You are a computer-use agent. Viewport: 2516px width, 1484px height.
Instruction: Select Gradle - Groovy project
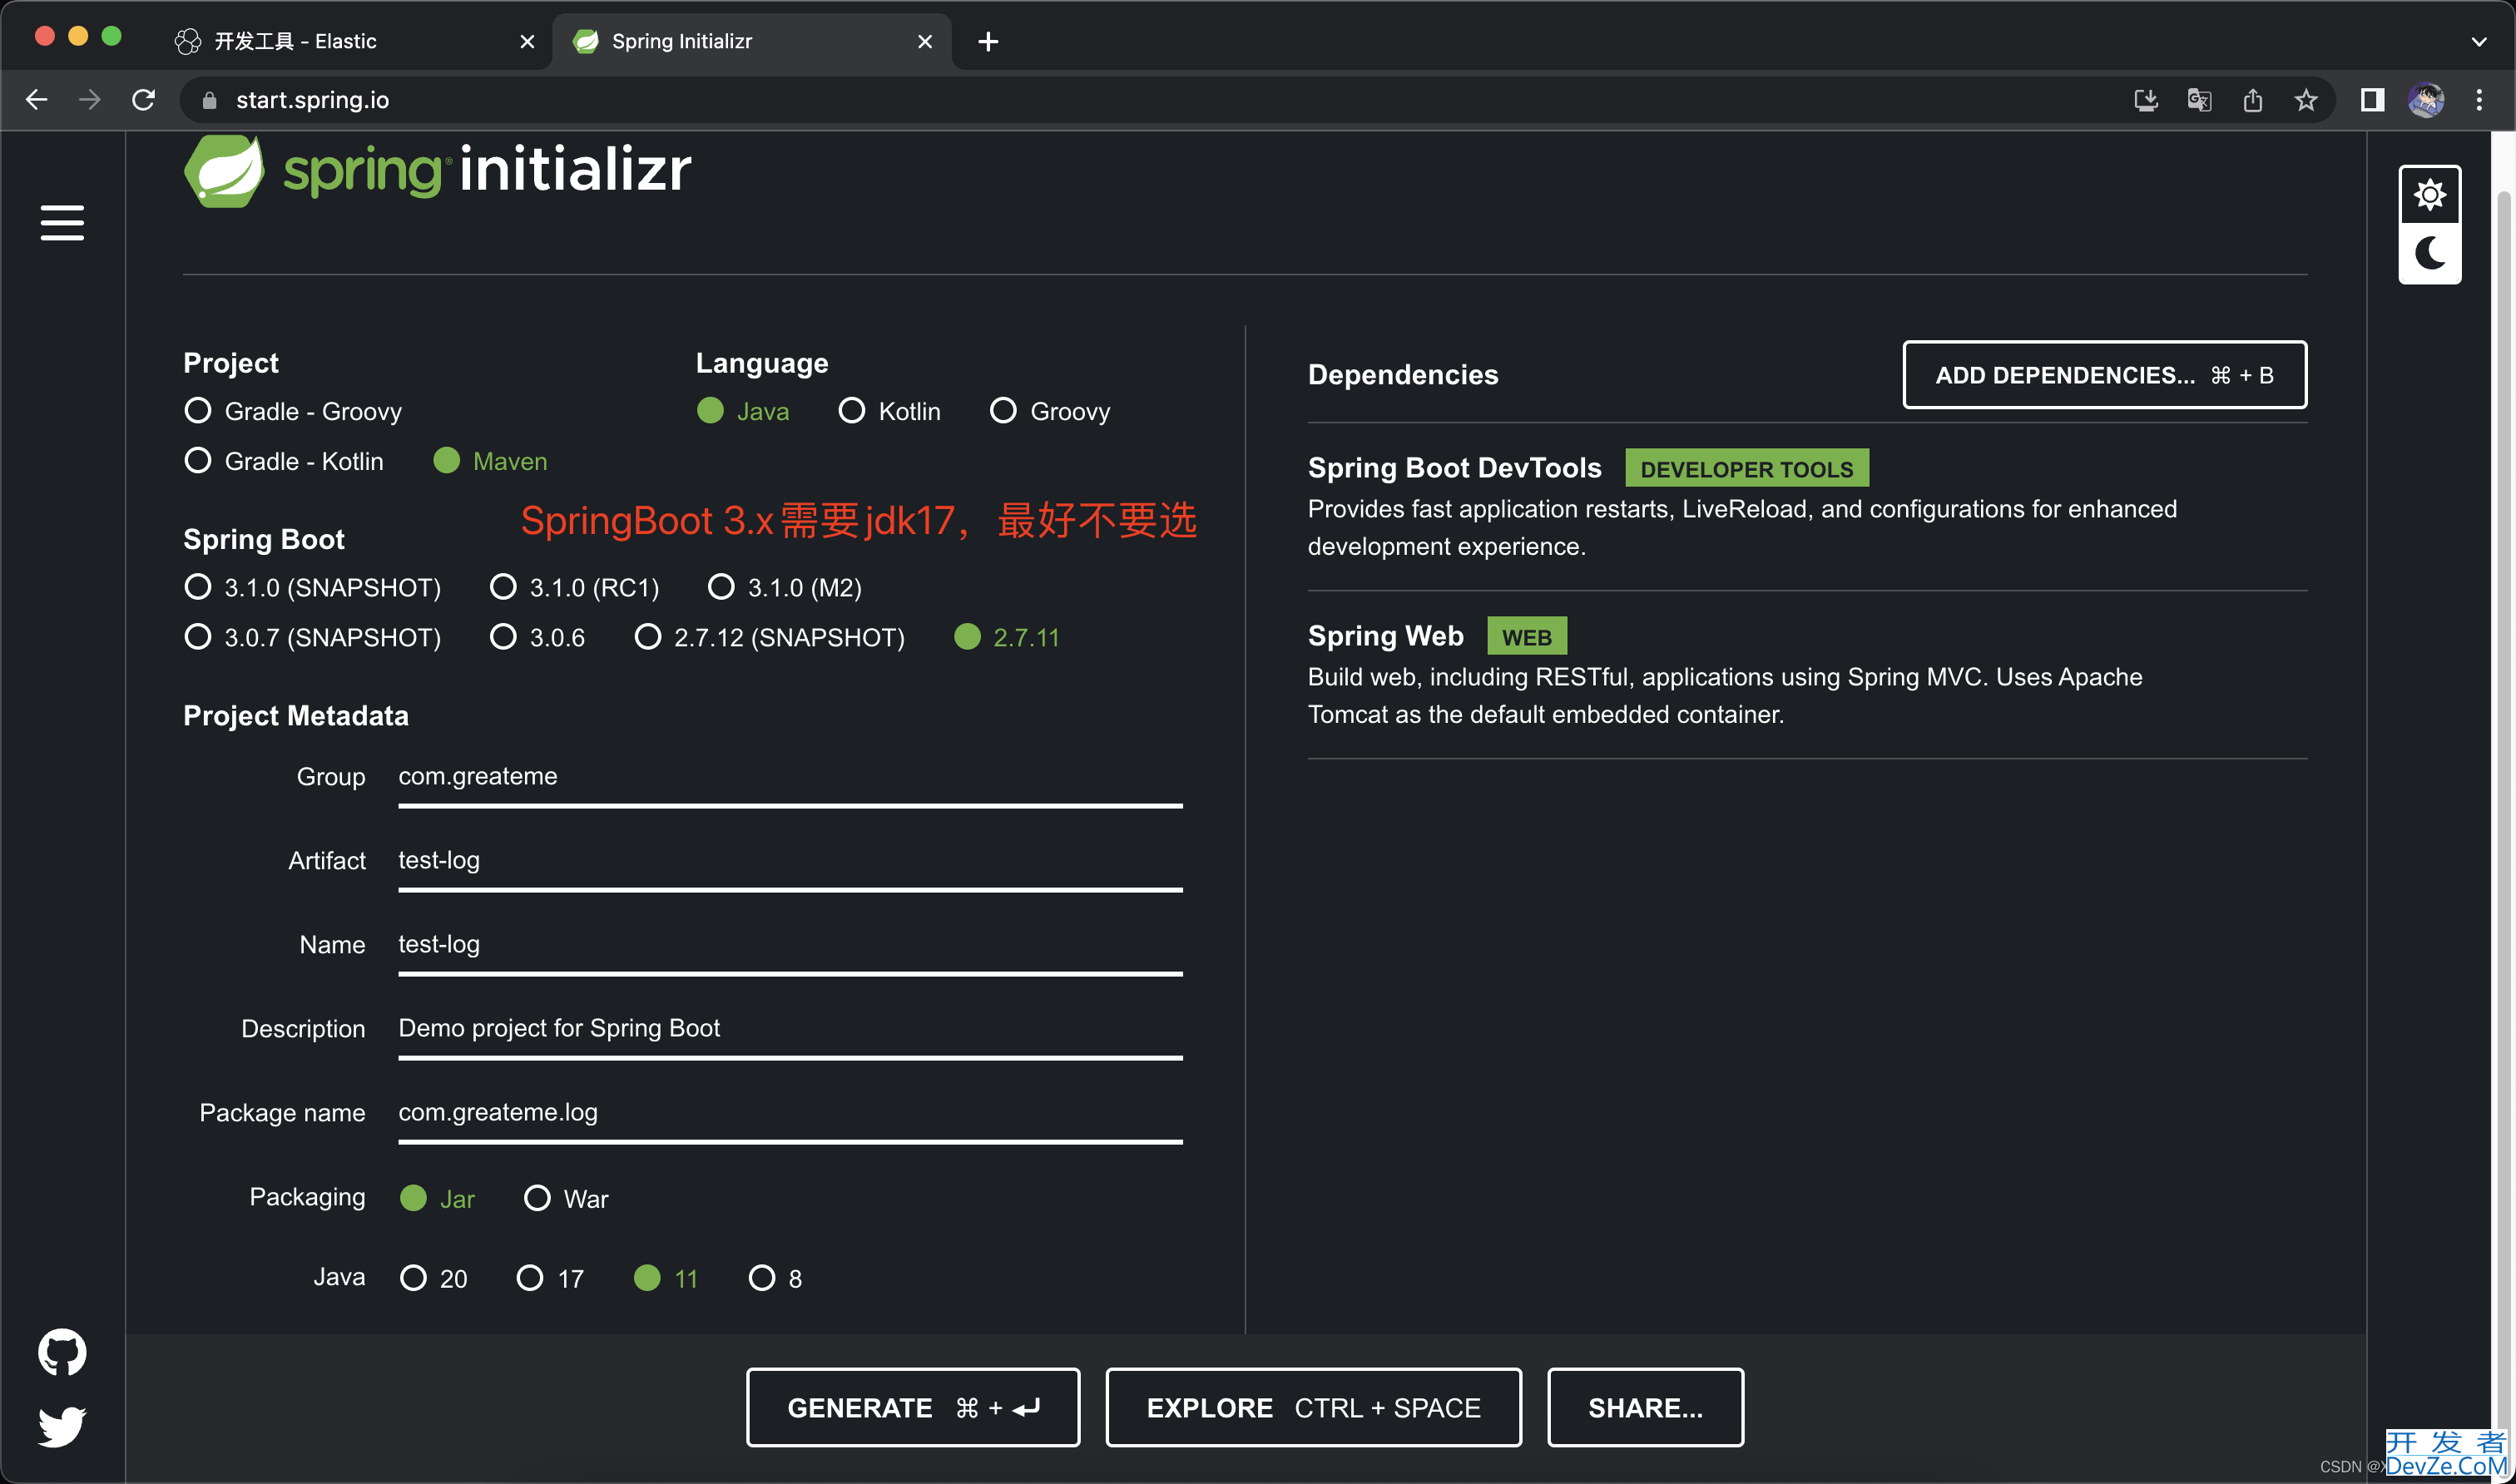(293, 411)
